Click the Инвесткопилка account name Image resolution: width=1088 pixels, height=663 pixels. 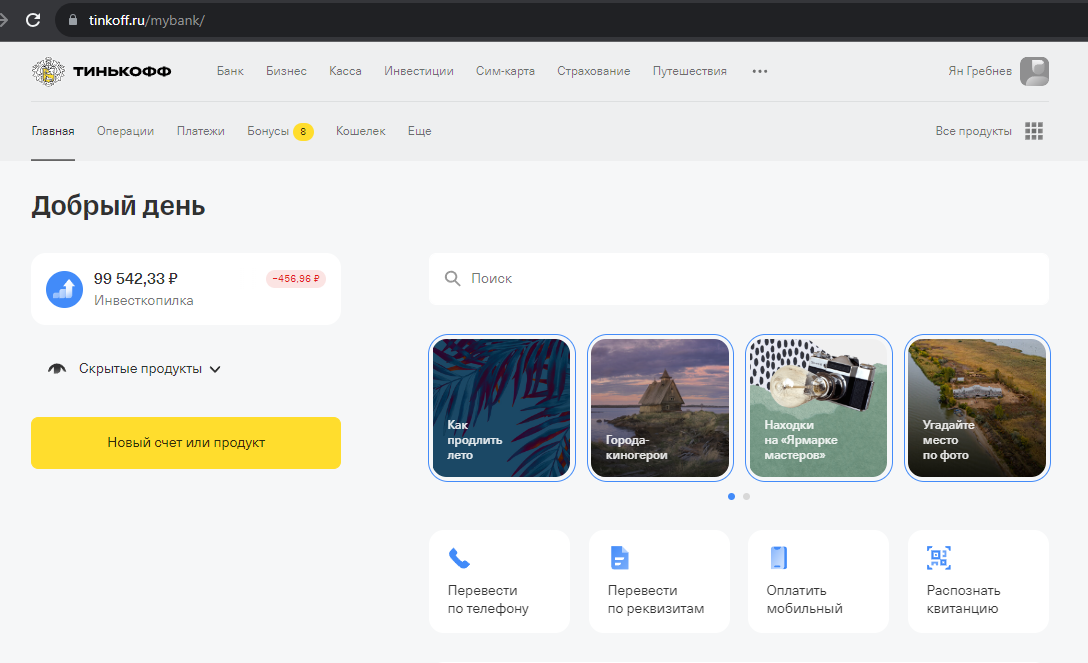(144, 300)
